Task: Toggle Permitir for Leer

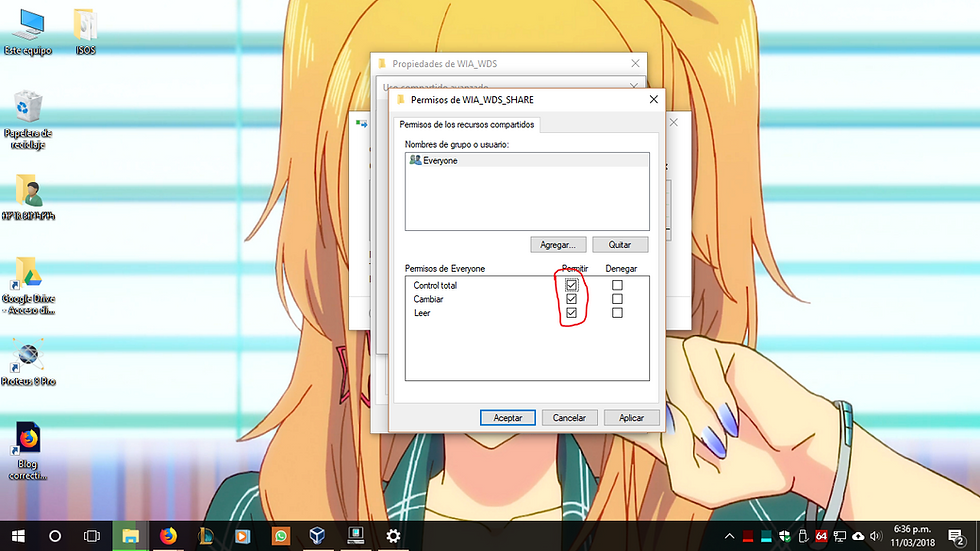Action: click(x=571, y=313)
